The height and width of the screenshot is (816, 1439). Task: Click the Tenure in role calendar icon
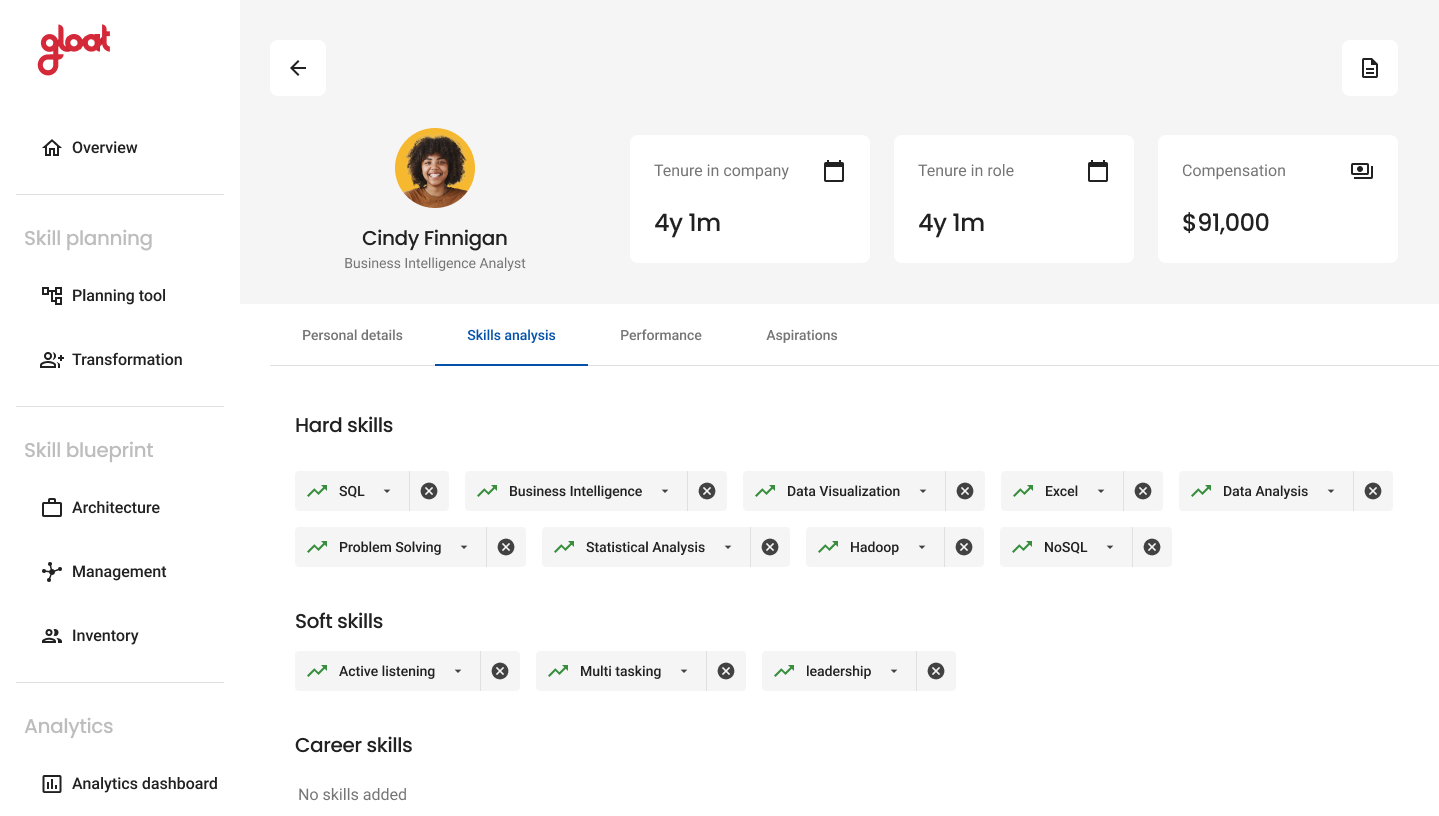pyautogui.click(x=1098, y=171)
